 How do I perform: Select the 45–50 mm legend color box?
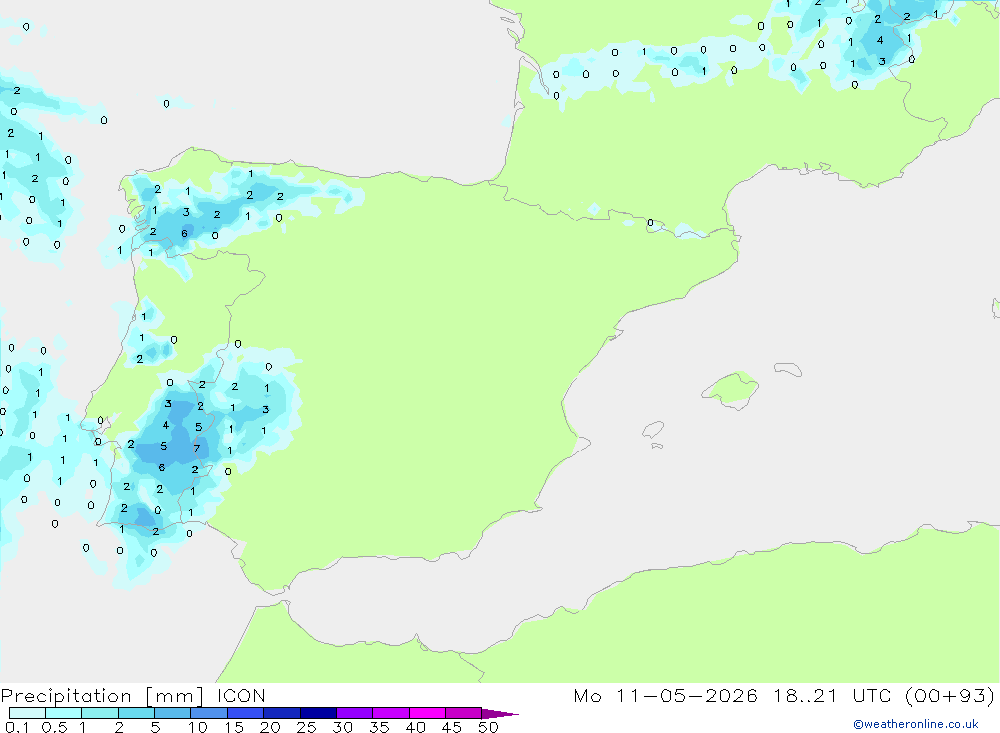[463, 713]
